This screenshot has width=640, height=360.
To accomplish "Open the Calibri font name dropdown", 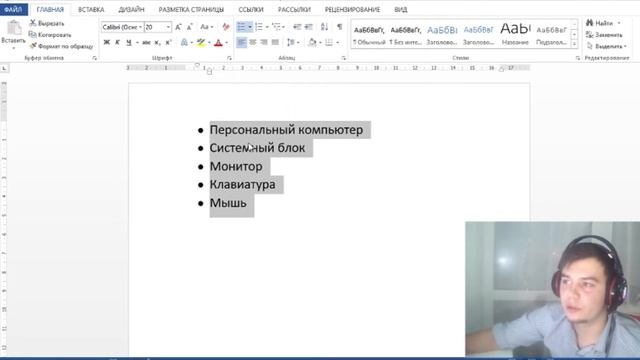I will [140, 27].
